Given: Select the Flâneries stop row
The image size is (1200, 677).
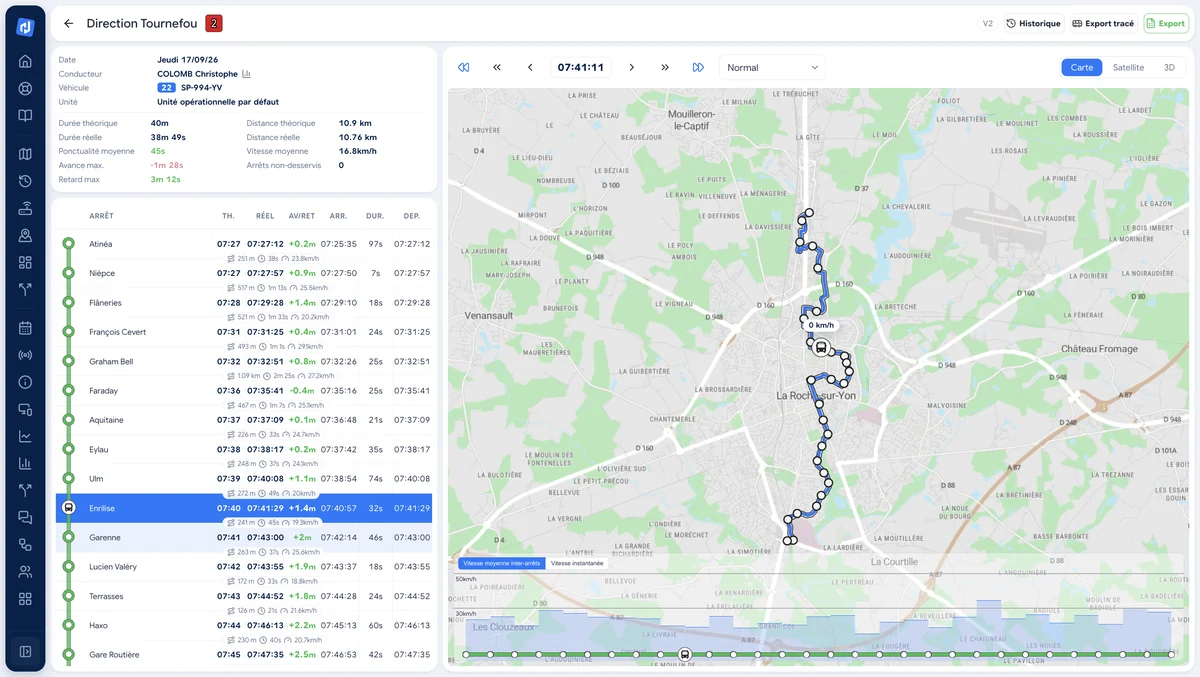Looking at the screenshot, I should [x=244, y=302].
